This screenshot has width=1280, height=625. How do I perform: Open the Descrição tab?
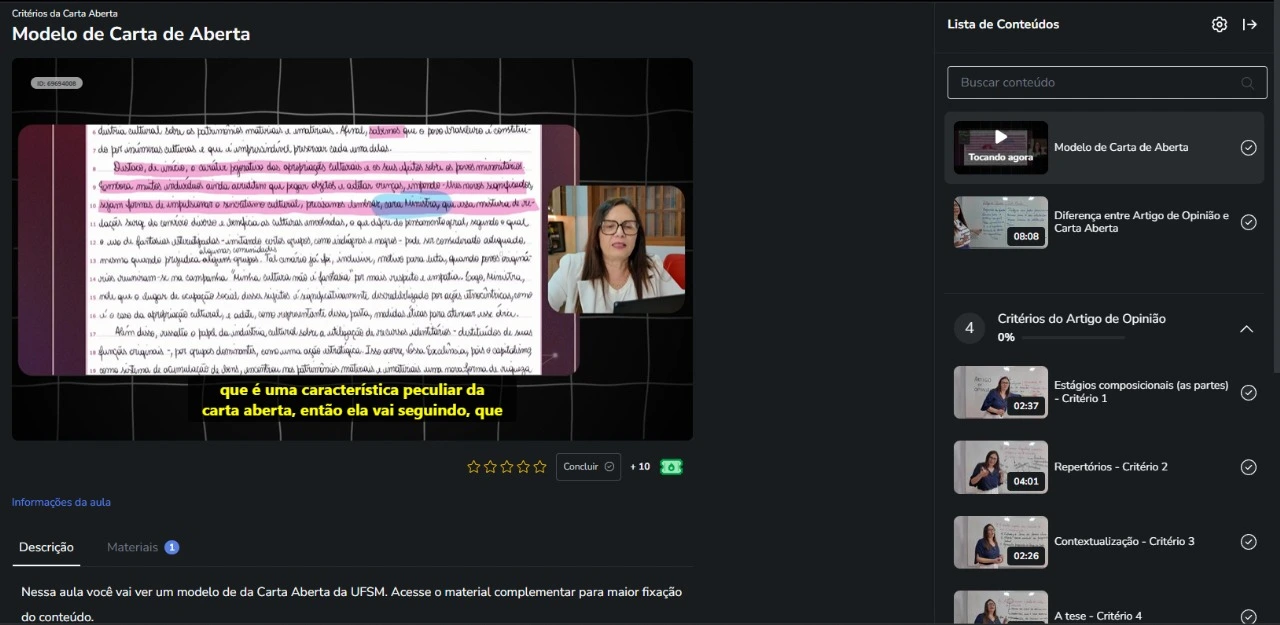click(46, 547)
